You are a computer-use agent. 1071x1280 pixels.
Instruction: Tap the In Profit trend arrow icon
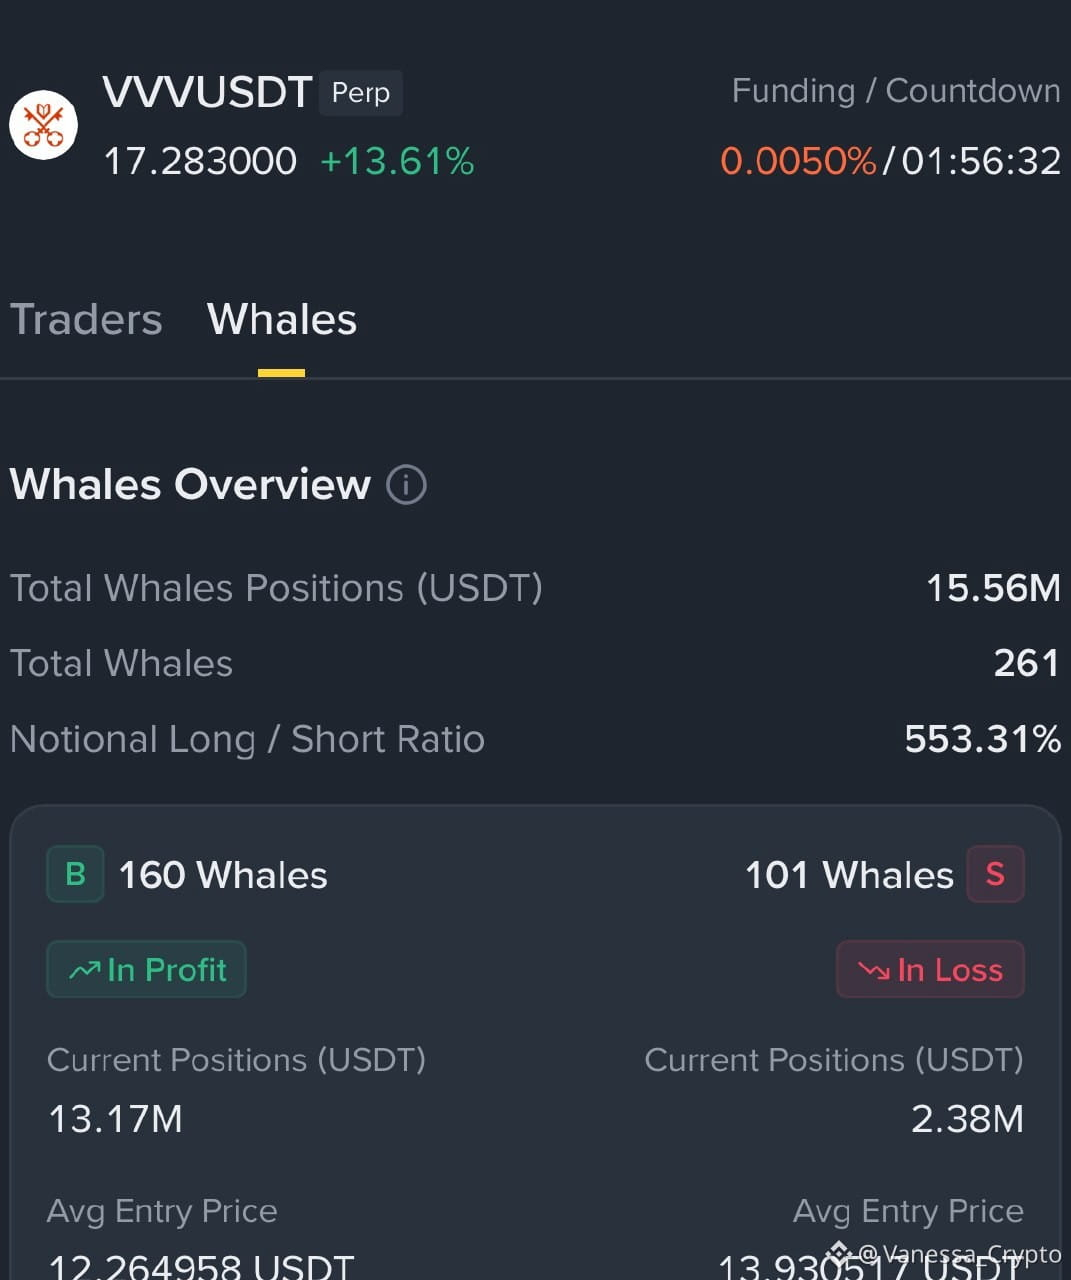(x=84, y=970)
